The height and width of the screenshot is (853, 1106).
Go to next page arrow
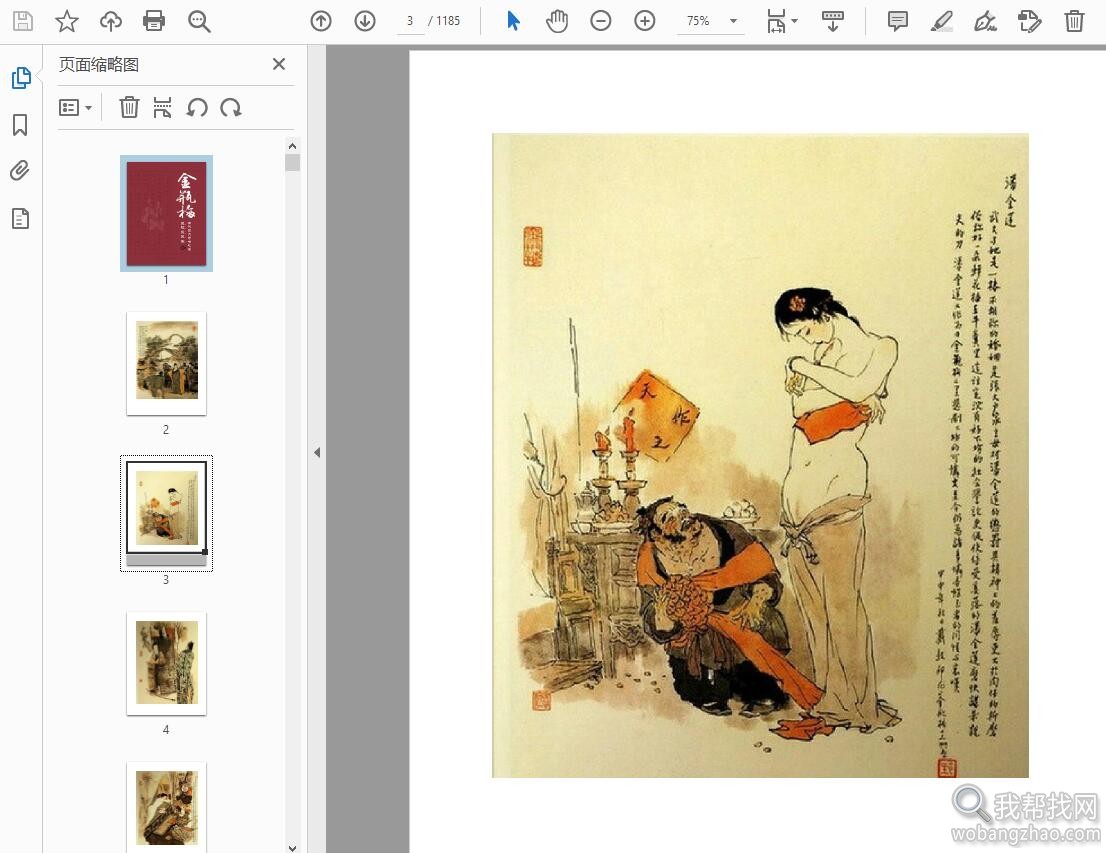pyautogui.click(x=365, y=21)
